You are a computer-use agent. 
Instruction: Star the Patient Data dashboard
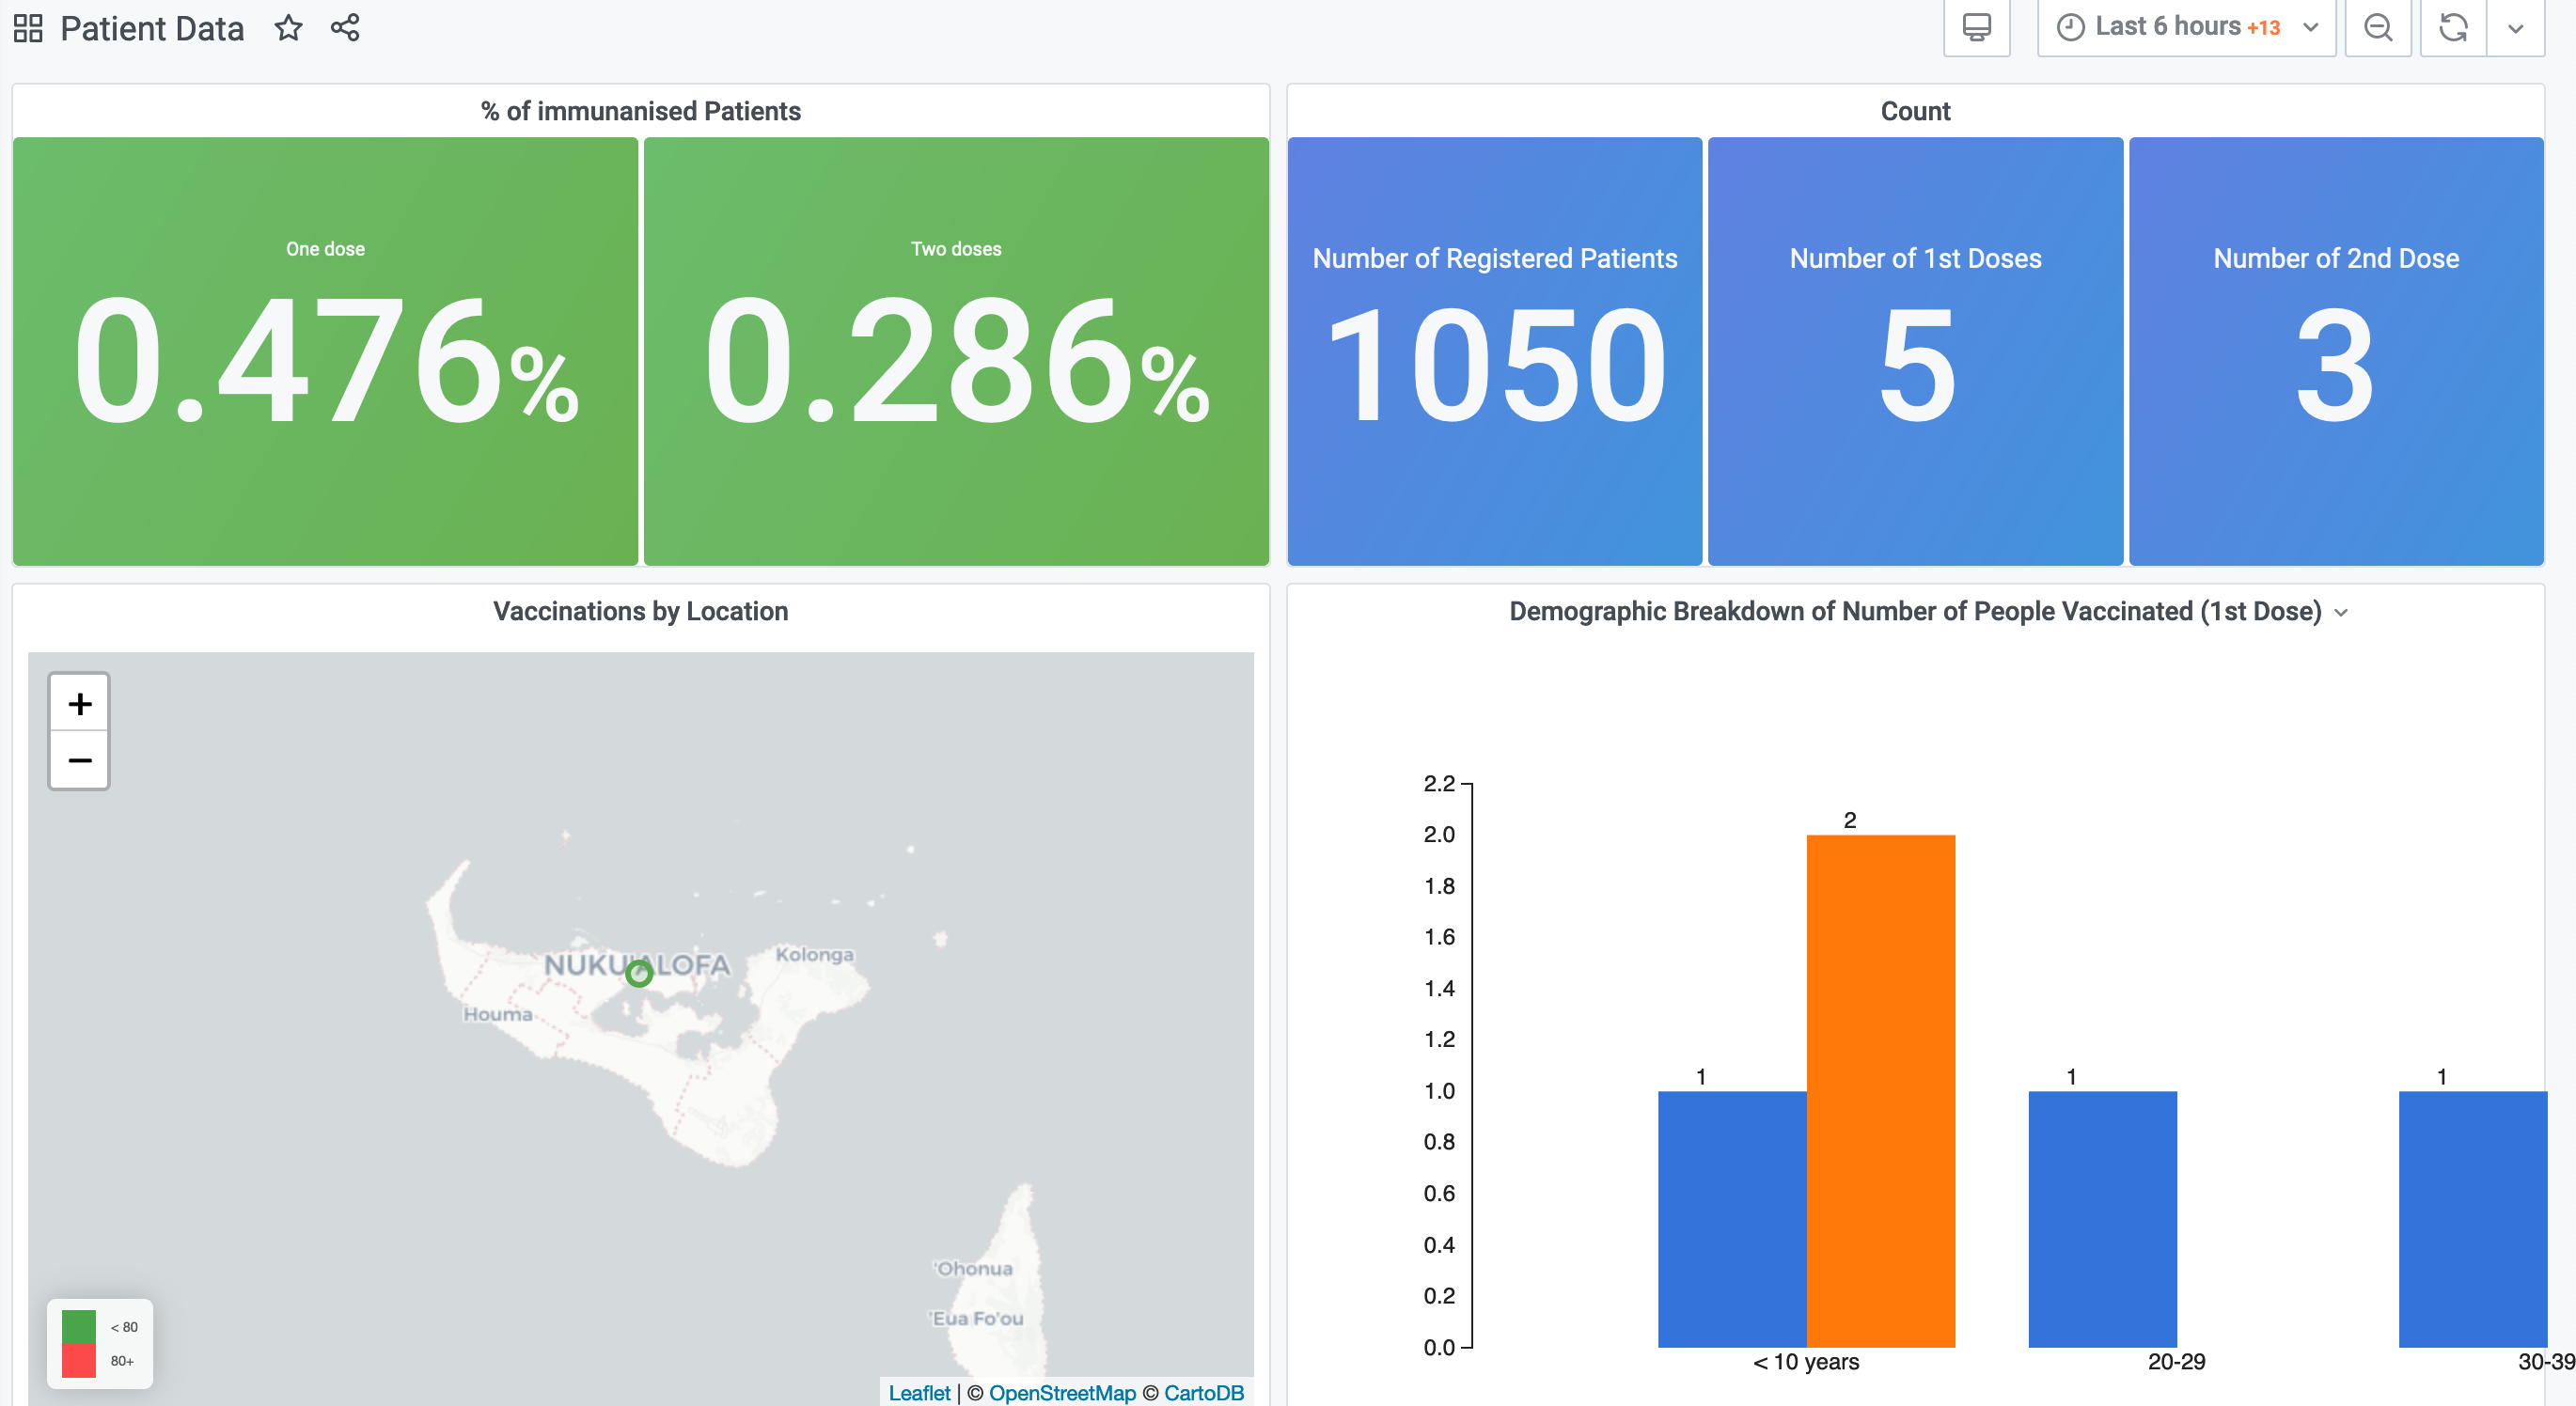(x=288, y=28)
